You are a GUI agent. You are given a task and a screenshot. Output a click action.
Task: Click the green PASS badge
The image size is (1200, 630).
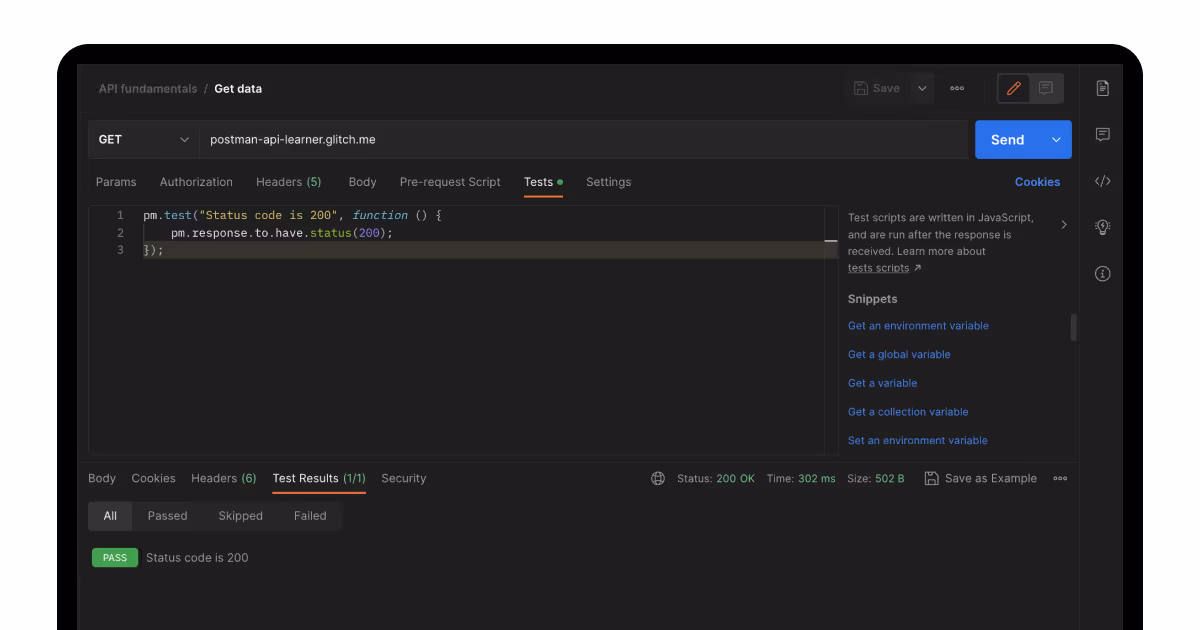pyautogui.click(x=115, y=558)
